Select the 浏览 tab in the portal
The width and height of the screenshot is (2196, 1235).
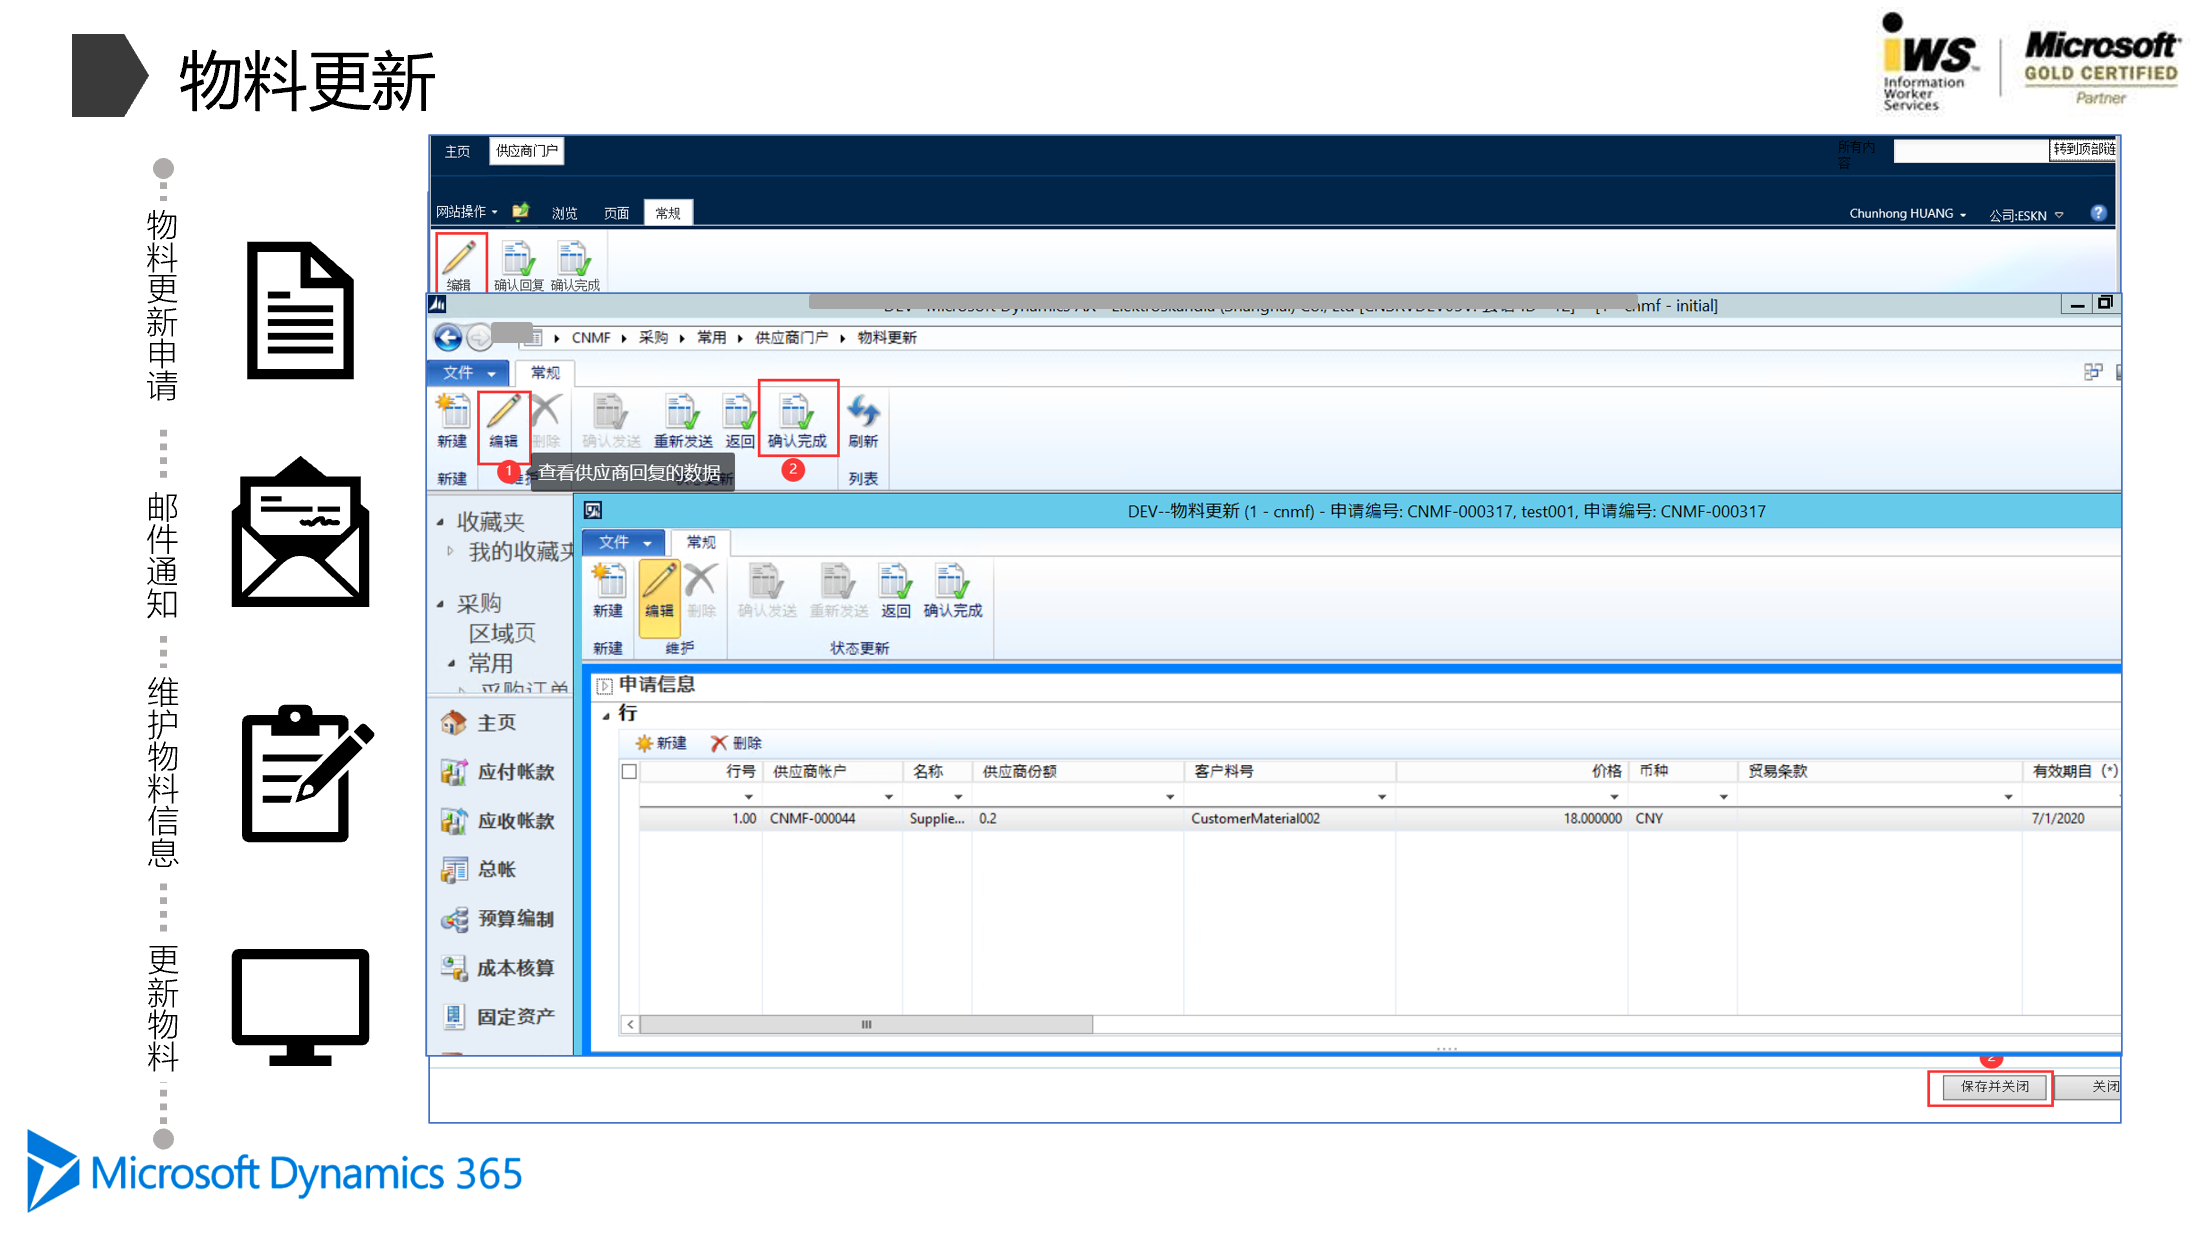coord(564,213)
